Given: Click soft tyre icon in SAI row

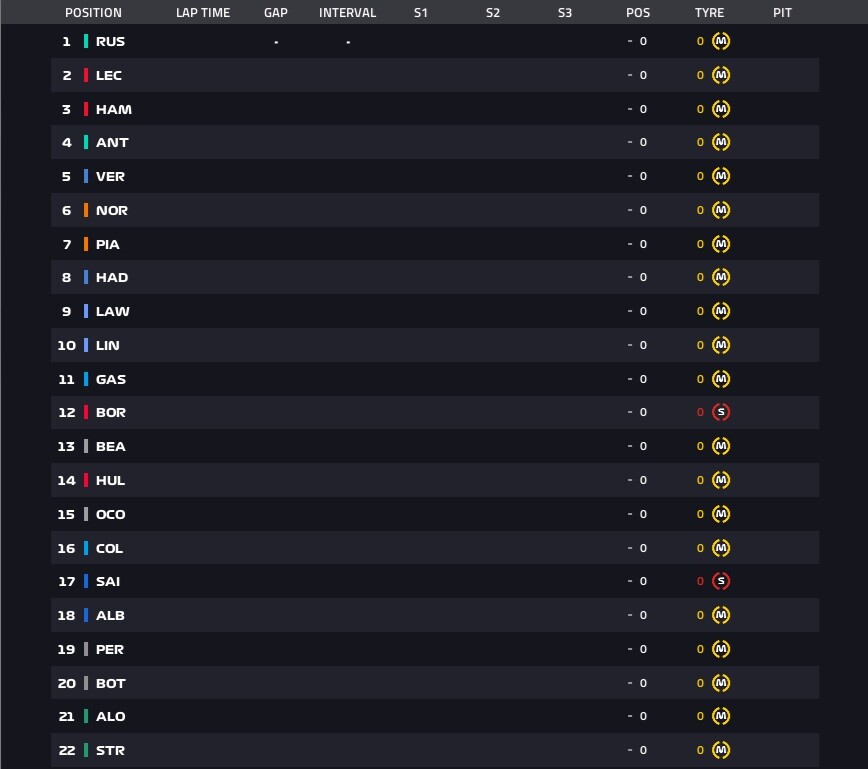Looking at the screenshot, I should pos(721,581).
